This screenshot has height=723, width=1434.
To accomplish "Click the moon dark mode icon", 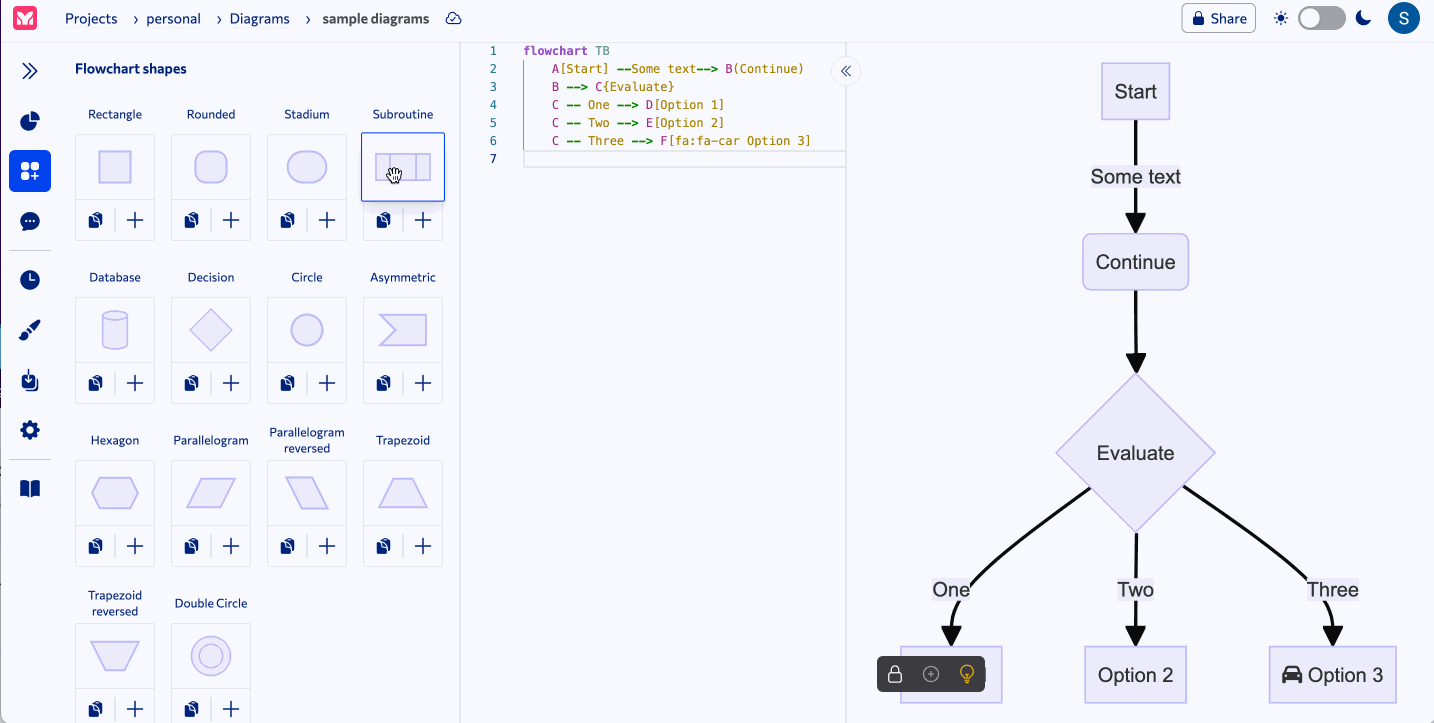I will pyautogui.click(x=1363, y=18).
